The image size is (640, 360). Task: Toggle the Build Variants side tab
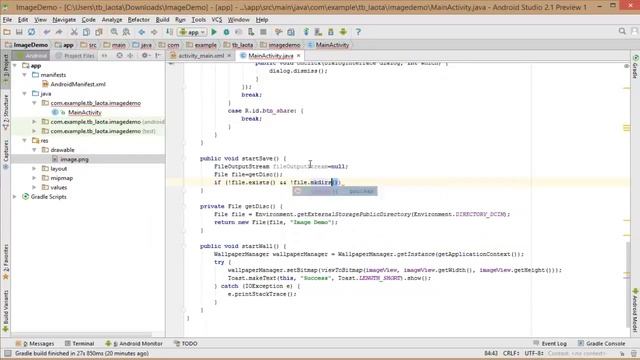pos(6,311)
